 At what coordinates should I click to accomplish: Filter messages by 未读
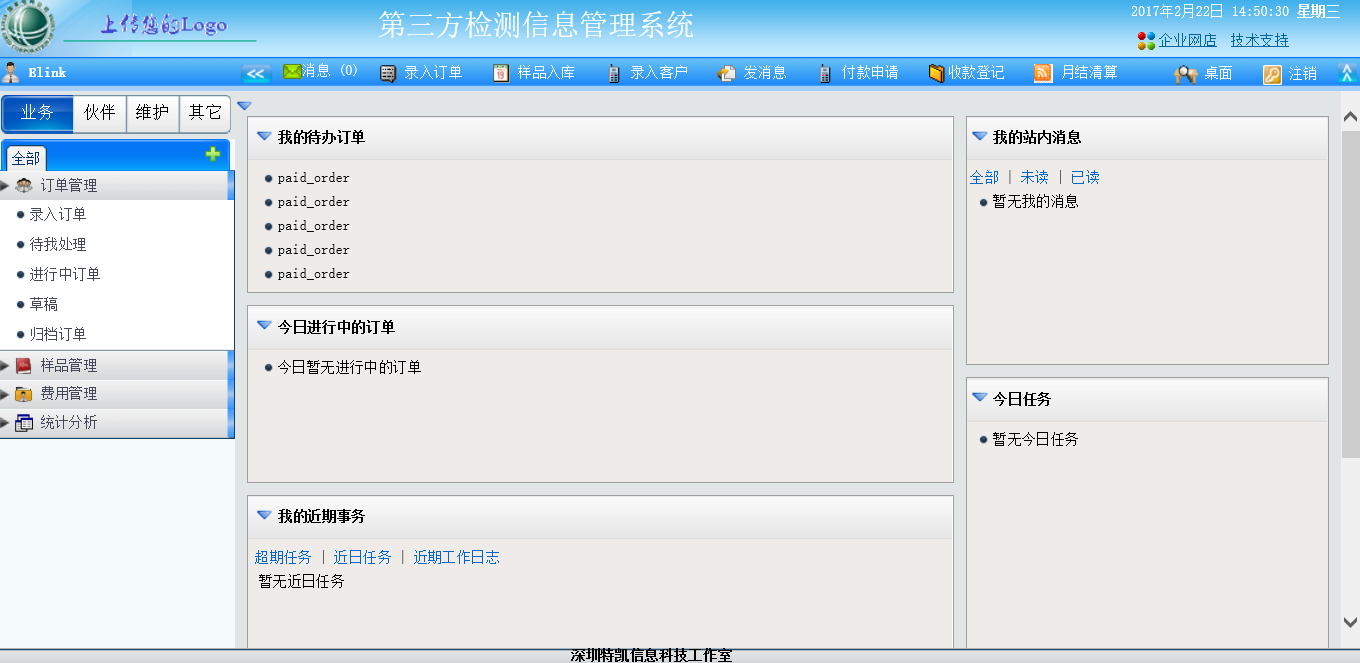[1034, 177]
